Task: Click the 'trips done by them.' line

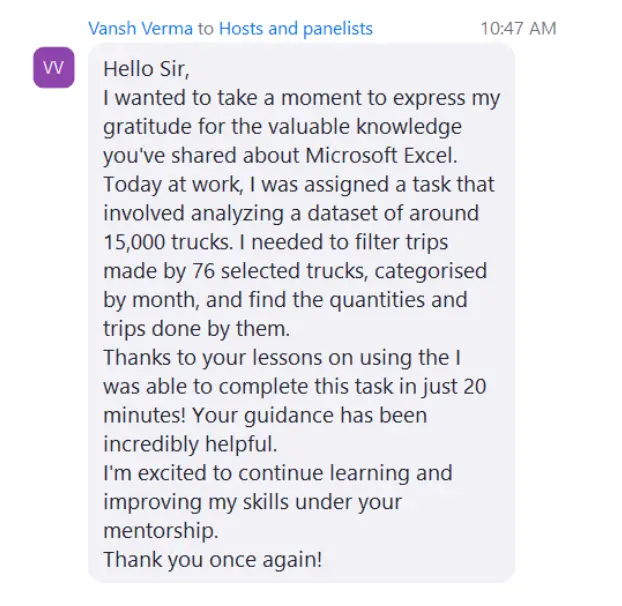Action: click(196, 329)
